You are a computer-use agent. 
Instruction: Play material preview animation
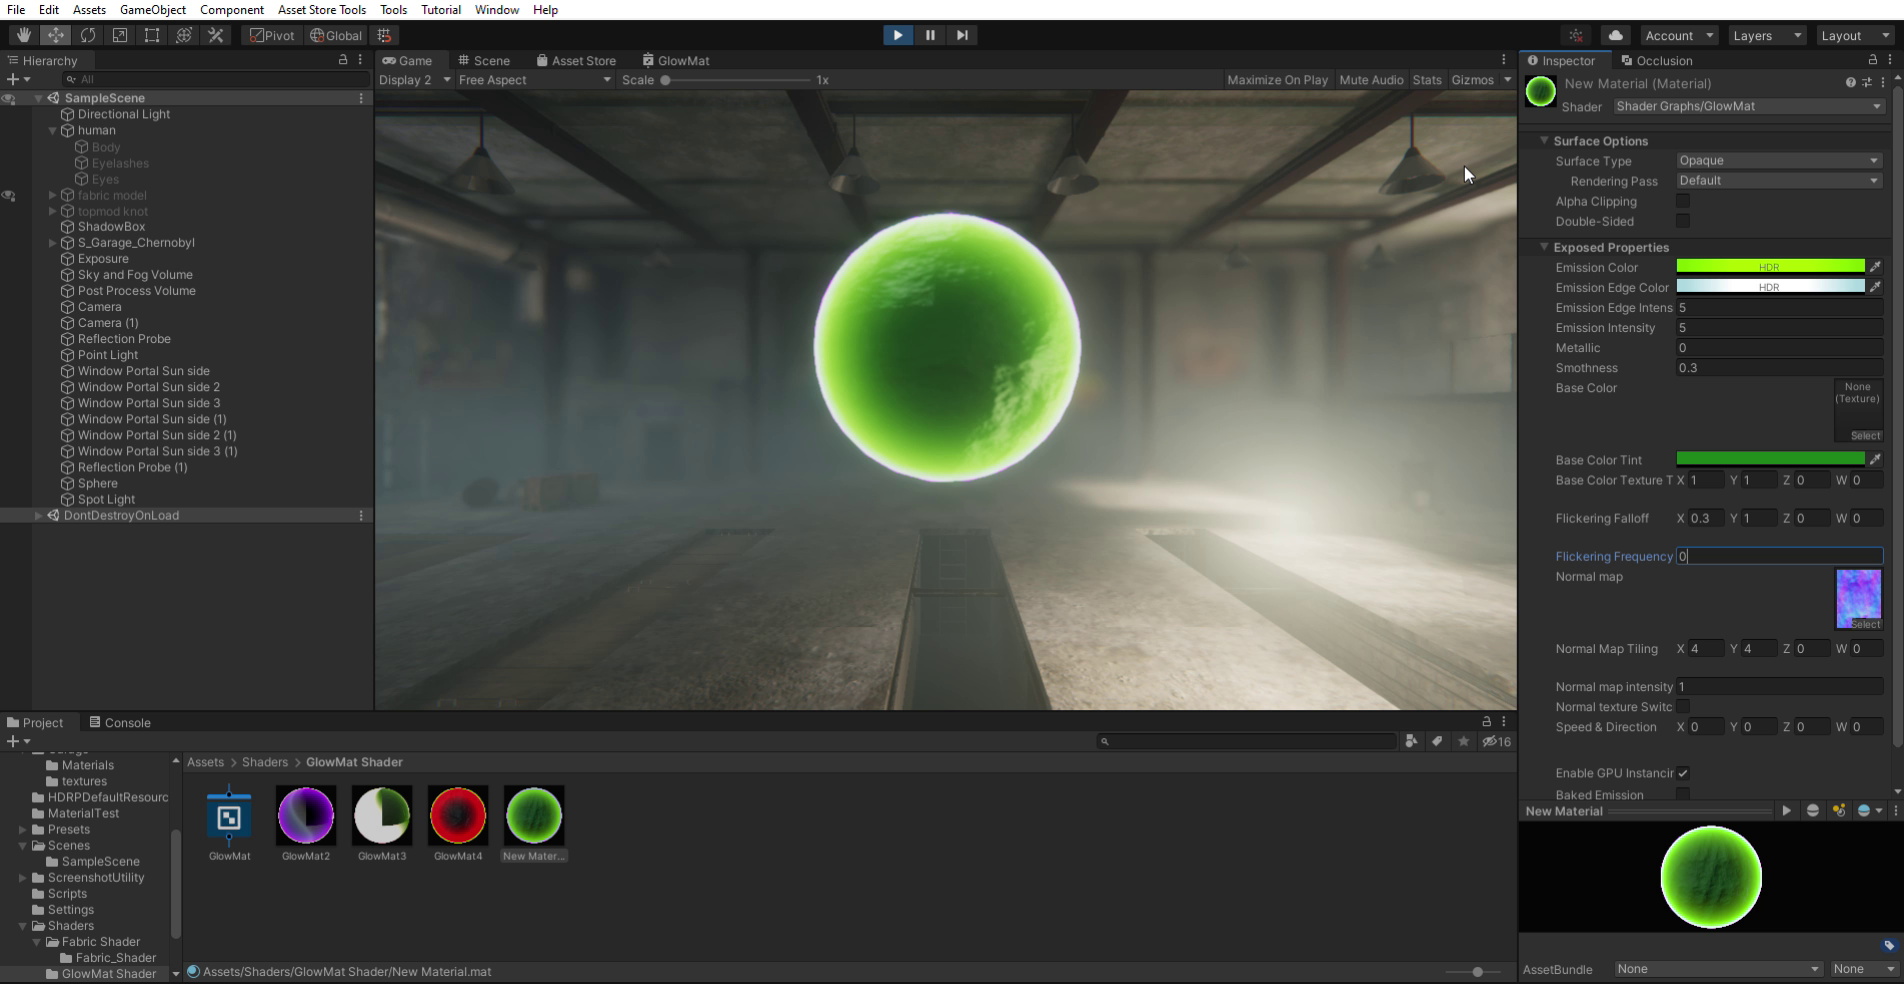point(1786,811)
